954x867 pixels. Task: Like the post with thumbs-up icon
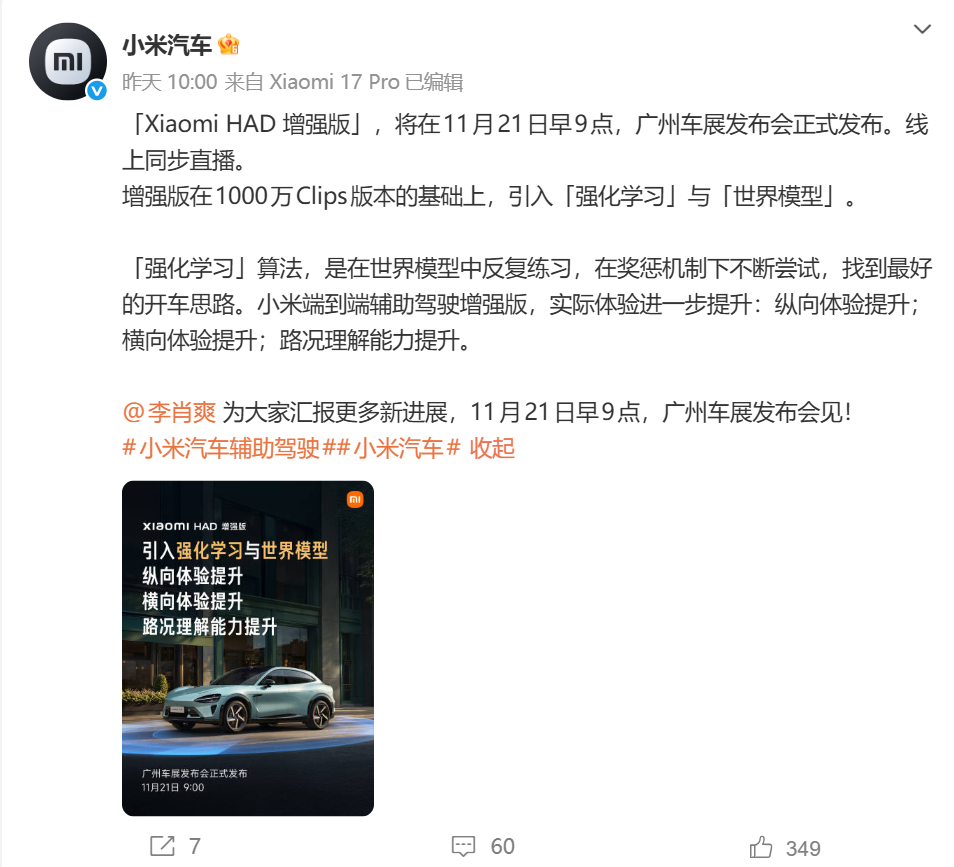tap(761, 846)
